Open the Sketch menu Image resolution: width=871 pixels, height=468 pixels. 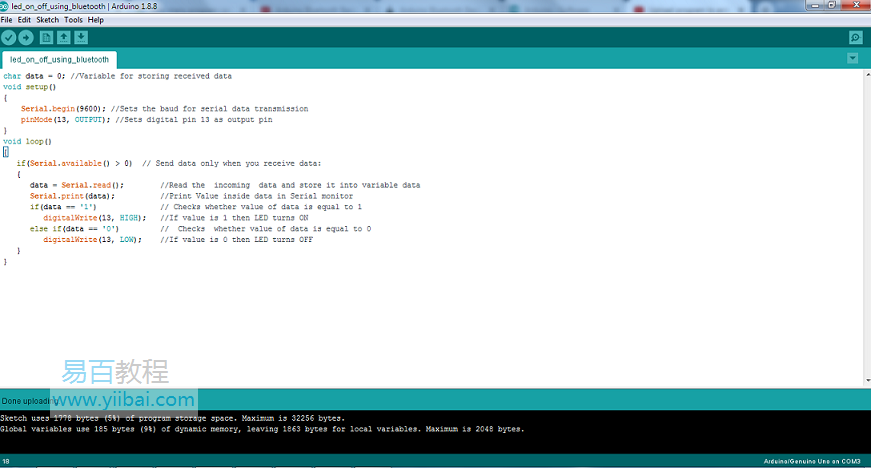[x=48, y=20]
